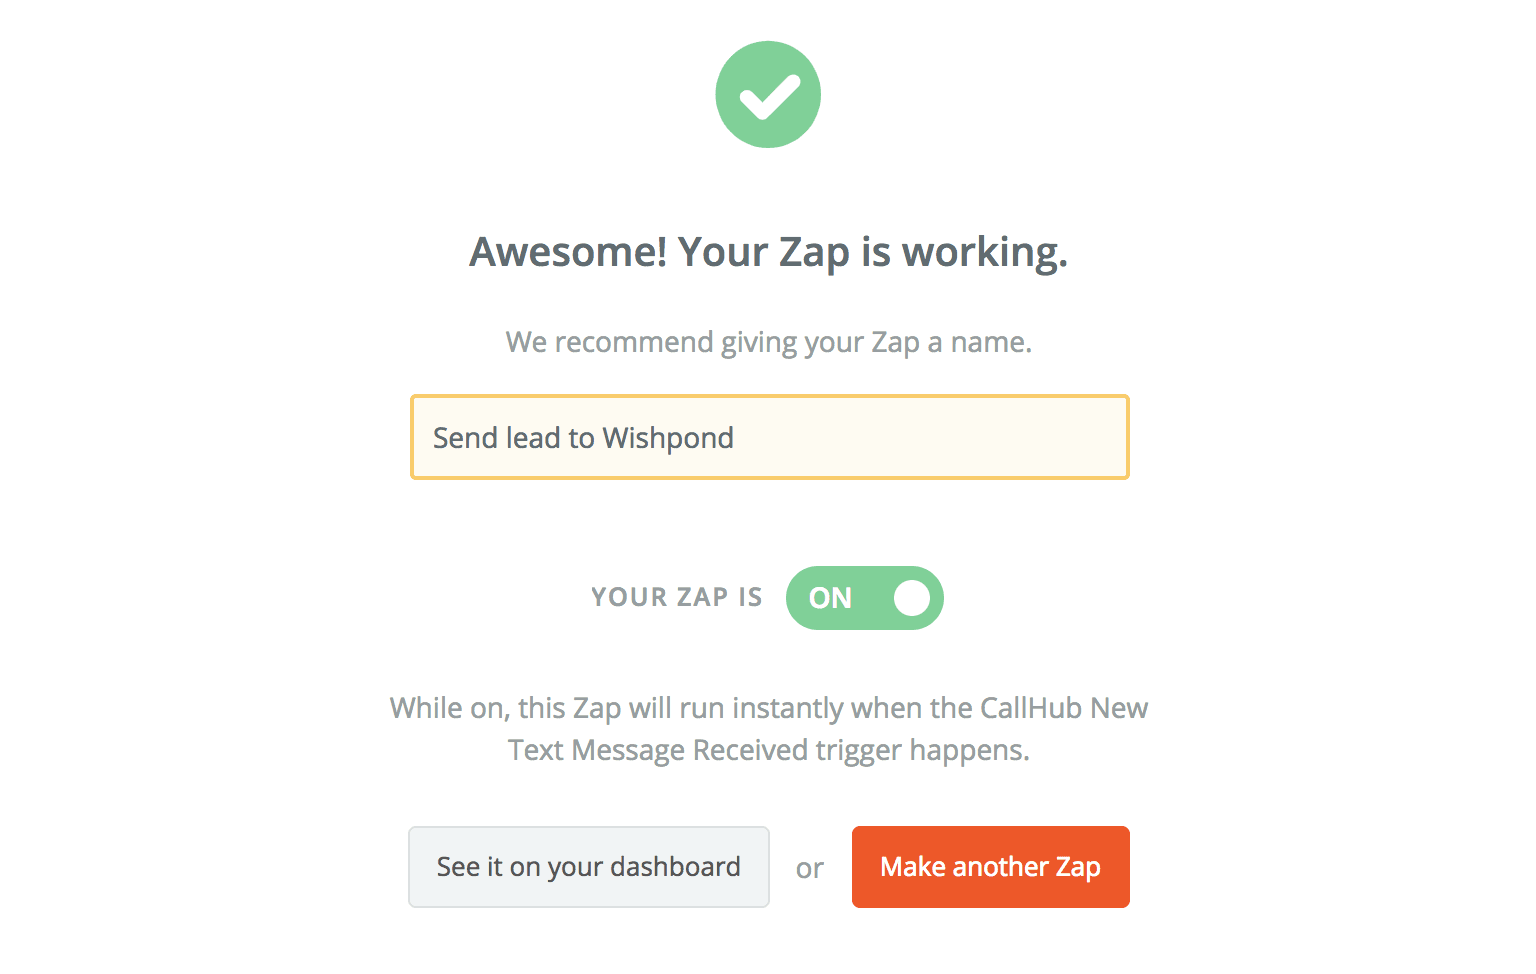Click the word "Zap" on the orange button

click(x=1078, y=867)
